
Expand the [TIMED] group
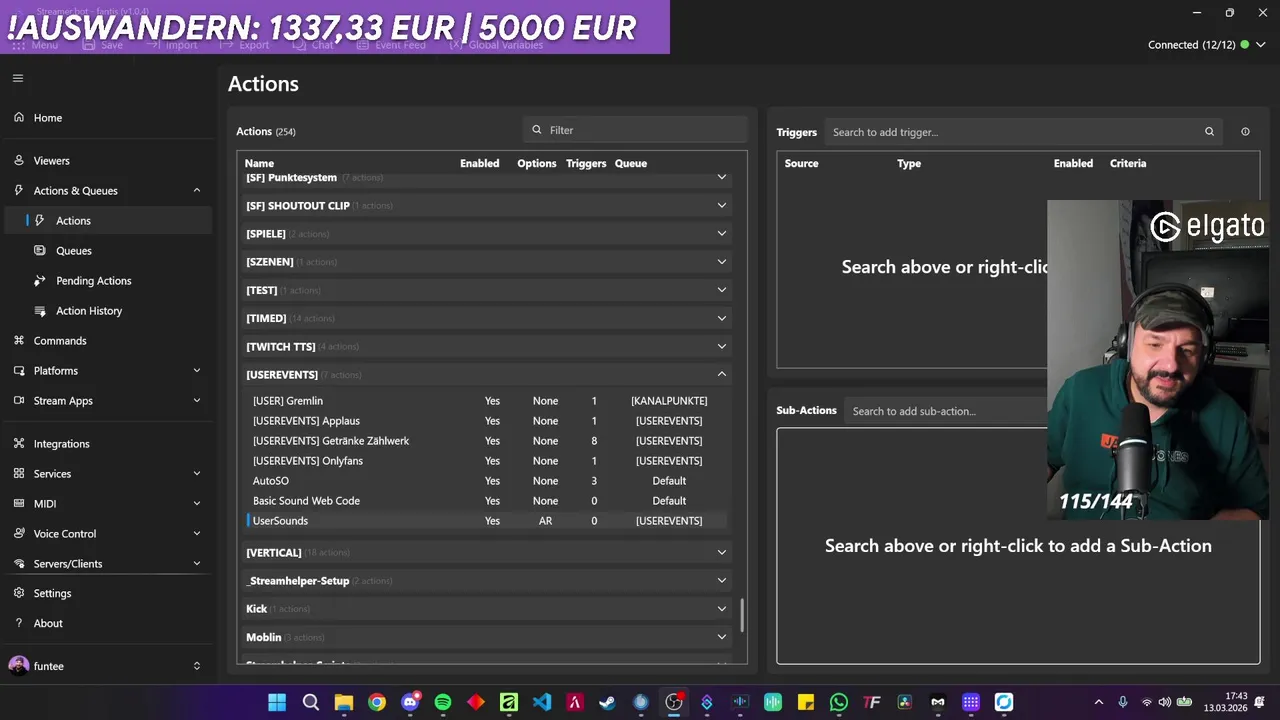(721, 318)
